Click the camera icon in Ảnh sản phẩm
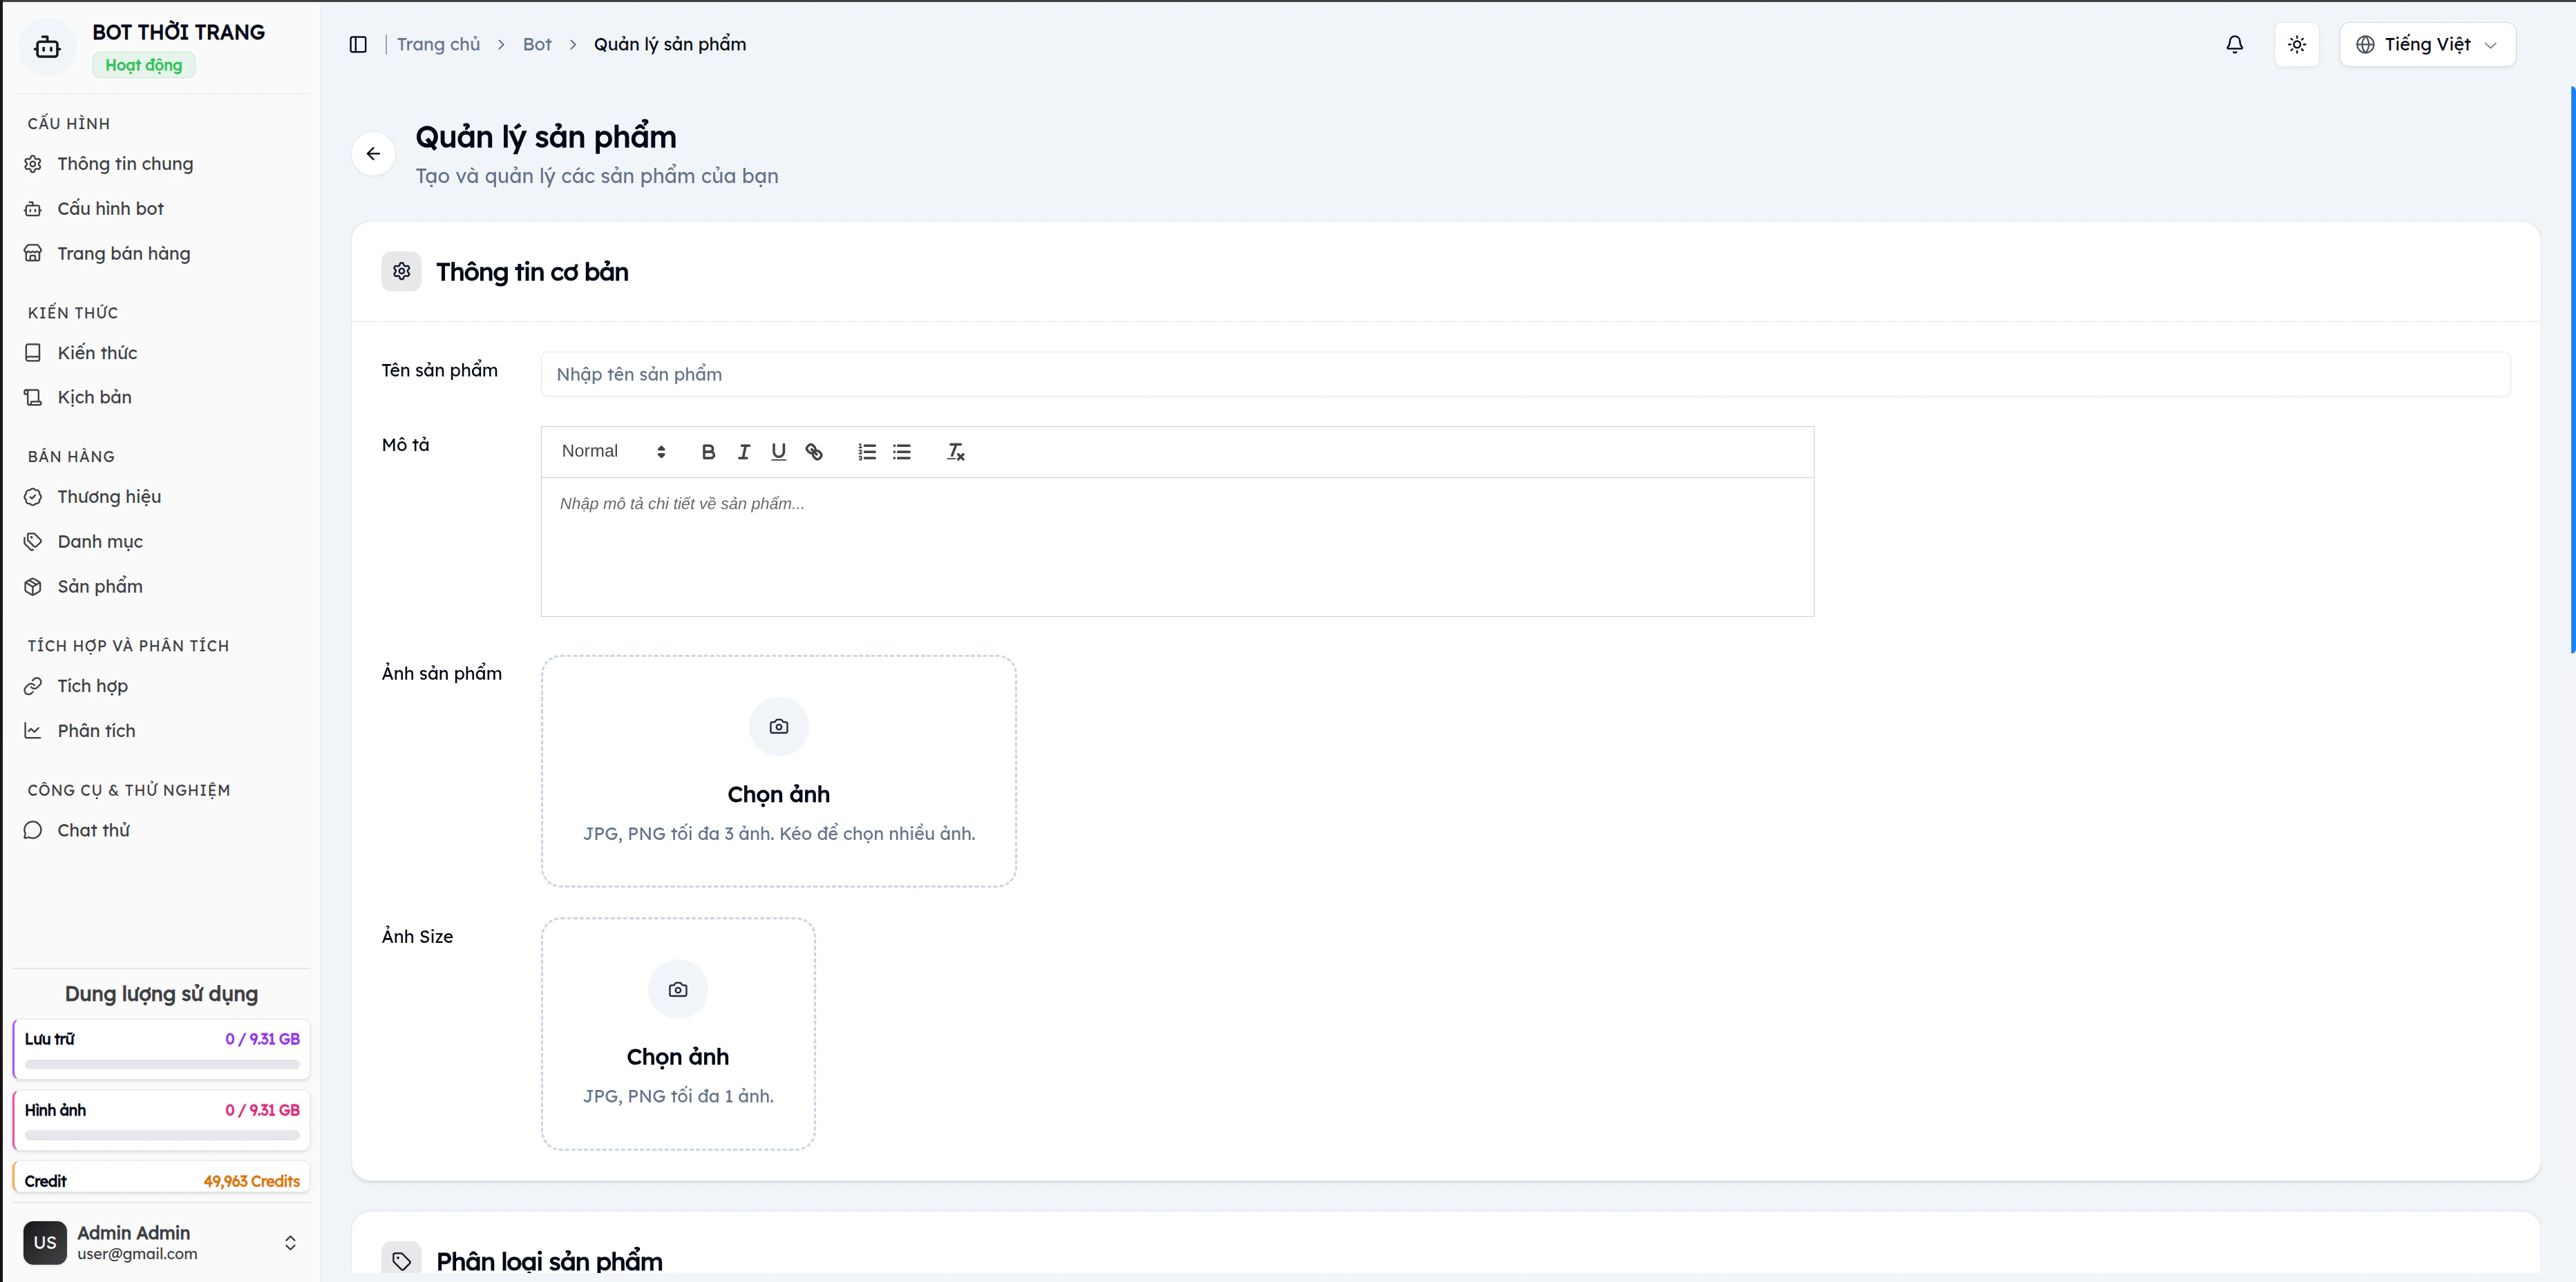 point(779,727)
